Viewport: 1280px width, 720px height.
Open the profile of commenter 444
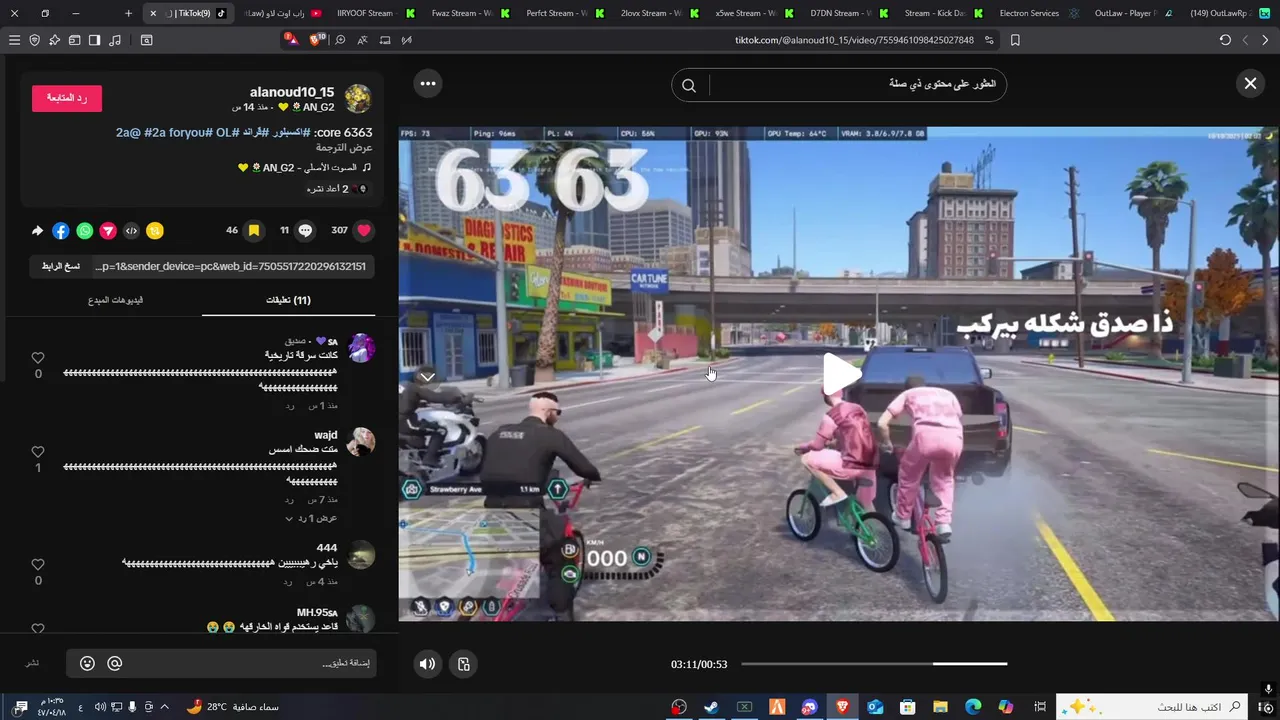coord(360,554)
